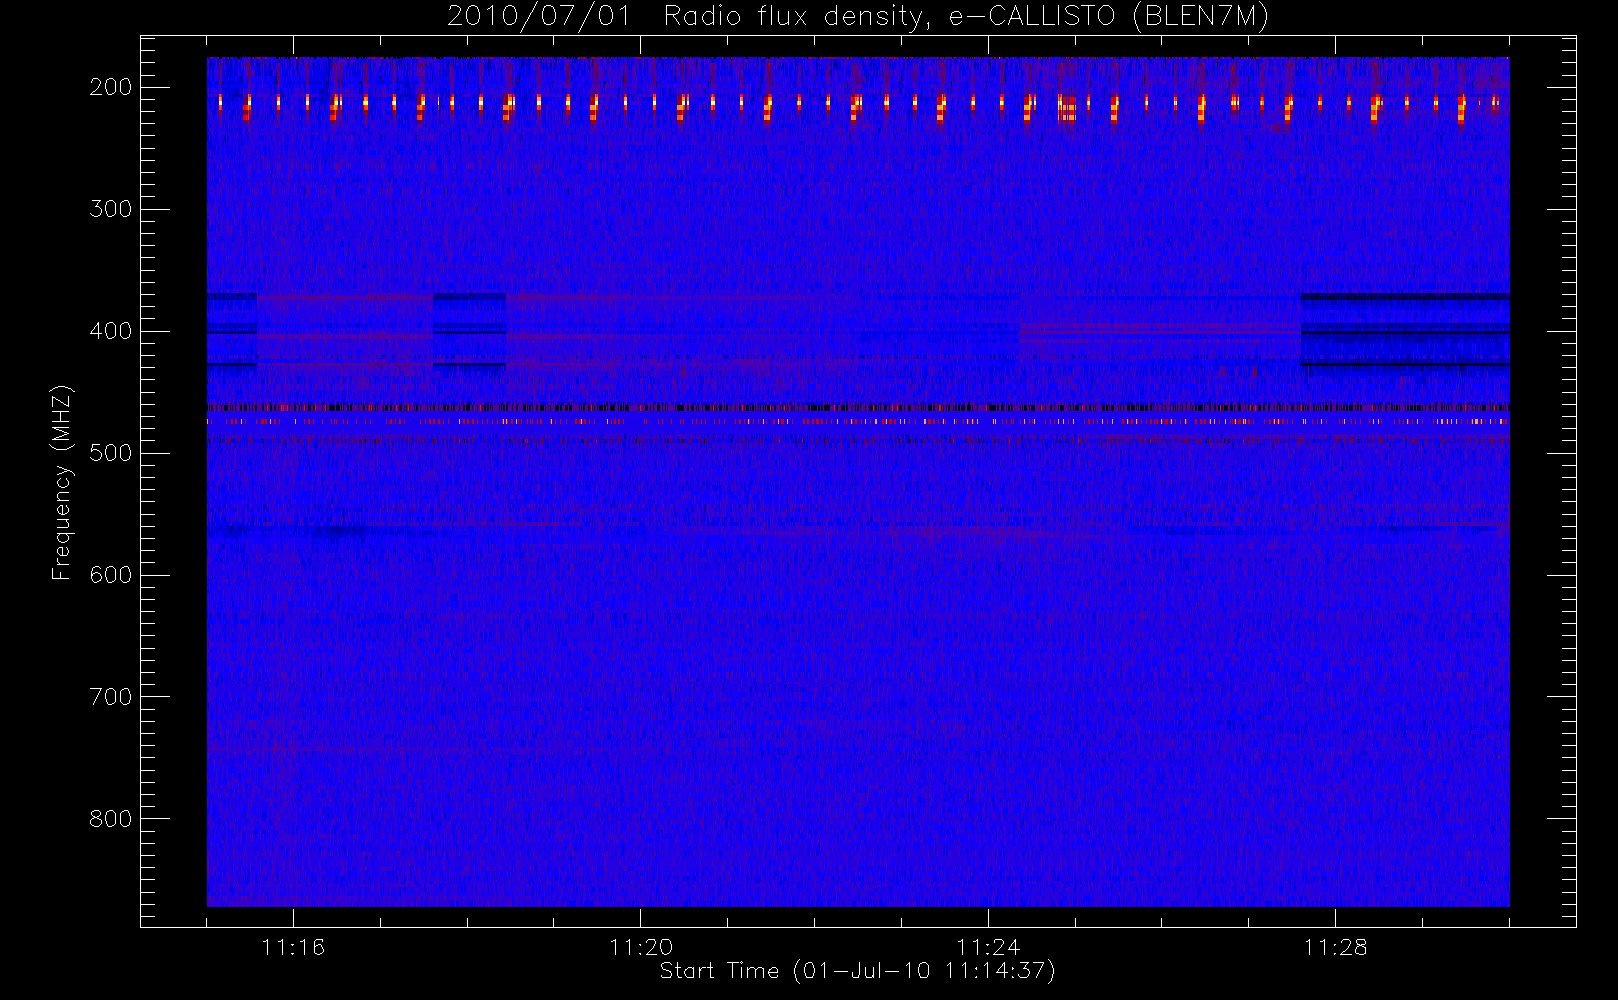Click the 11:20 time axis label

(640, 947)
